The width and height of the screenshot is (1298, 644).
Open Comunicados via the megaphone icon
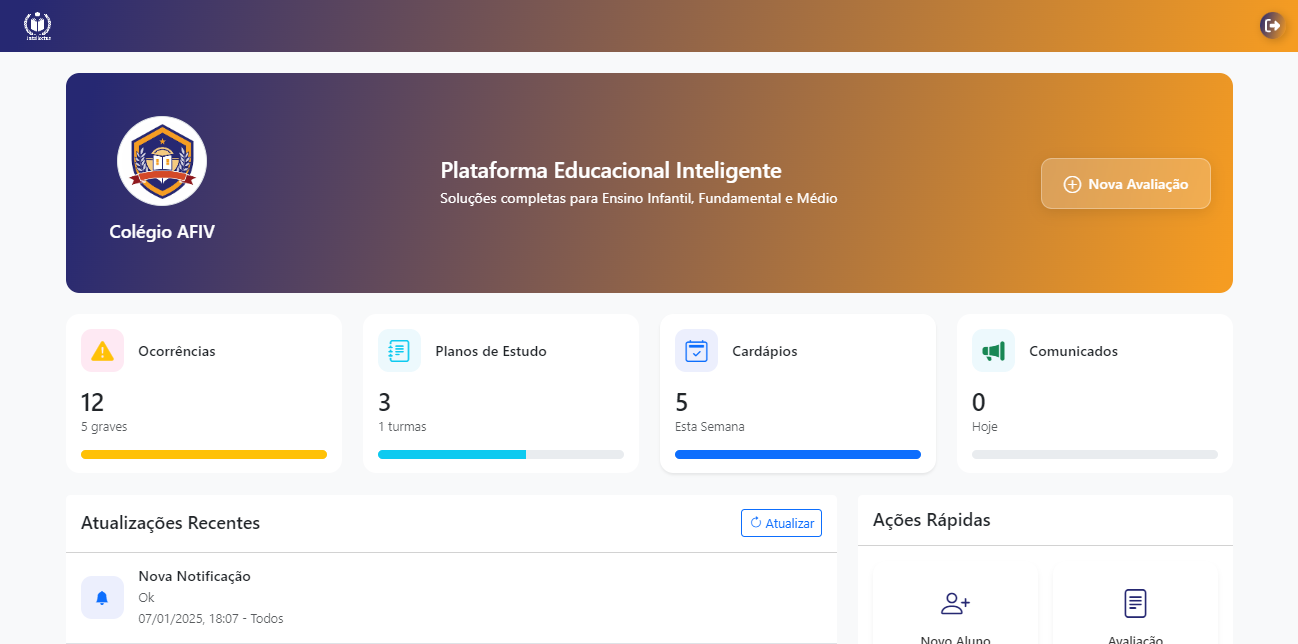[x=993, y=350]
